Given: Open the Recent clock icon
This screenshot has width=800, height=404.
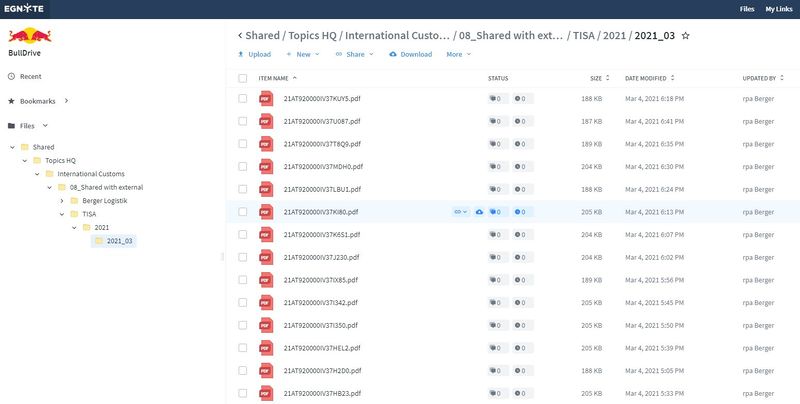Looking at the screenshot, I should coord(11,77).
